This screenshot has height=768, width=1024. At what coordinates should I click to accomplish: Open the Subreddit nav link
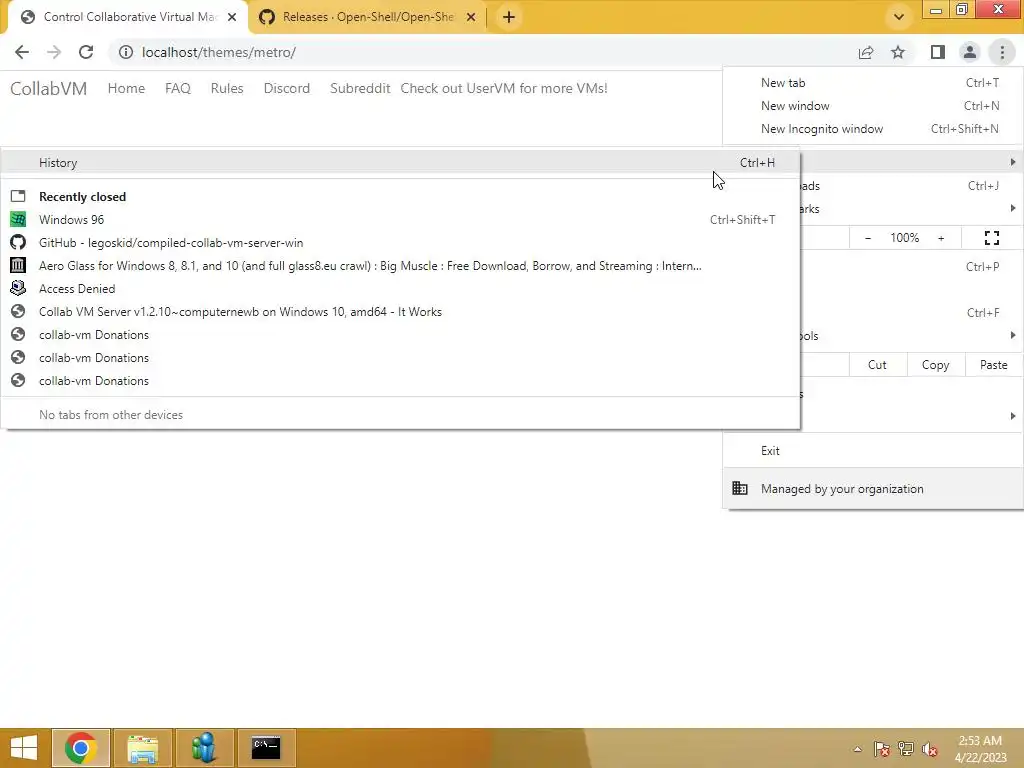(360, 88)
